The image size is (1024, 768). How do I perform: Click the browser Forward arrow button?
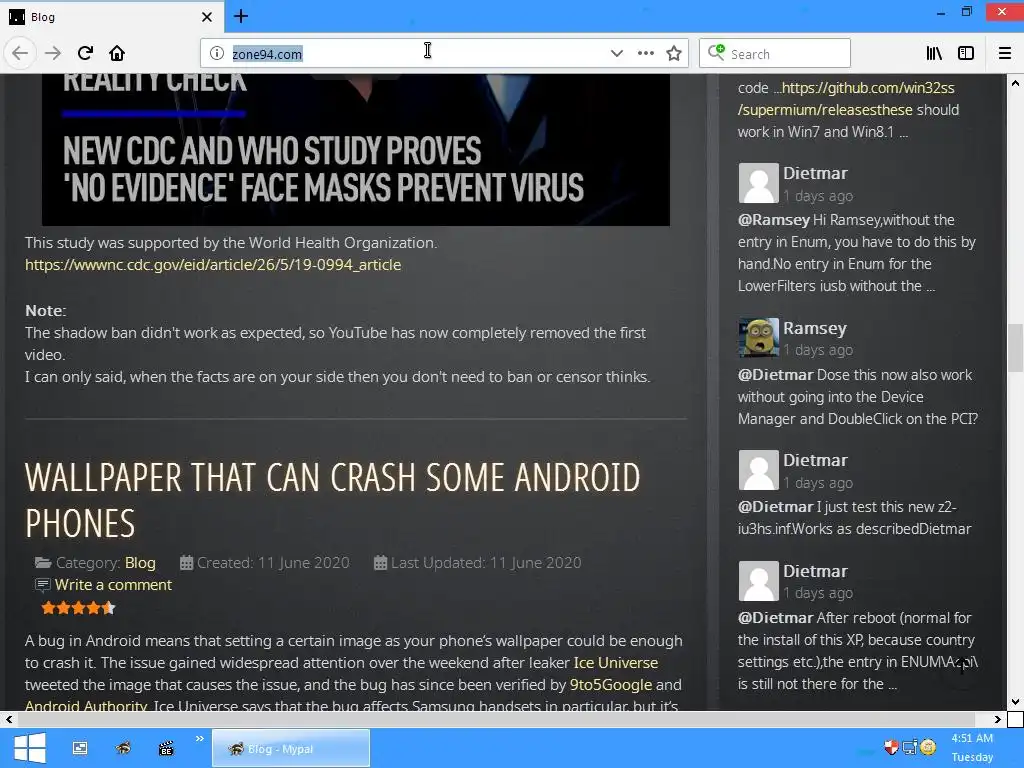(x=53, y=53)
